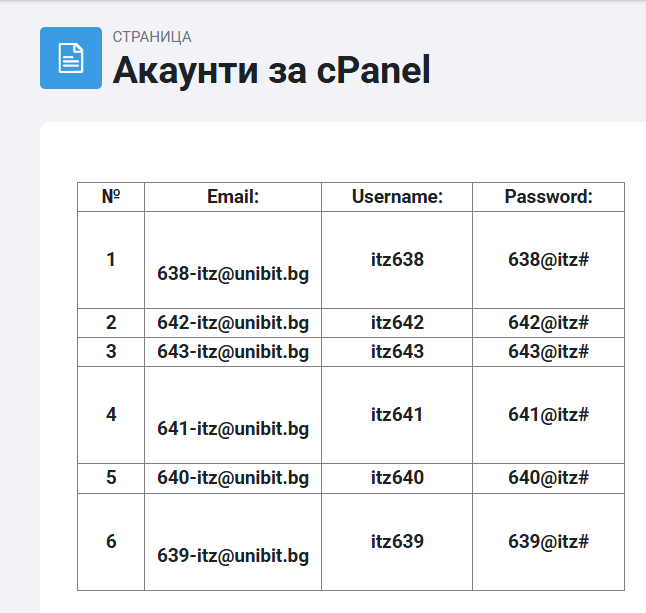Click the password cell 643@itz#
Image resolution: width=646 pixels, height=613 pixels.
(x=548, y=352)
